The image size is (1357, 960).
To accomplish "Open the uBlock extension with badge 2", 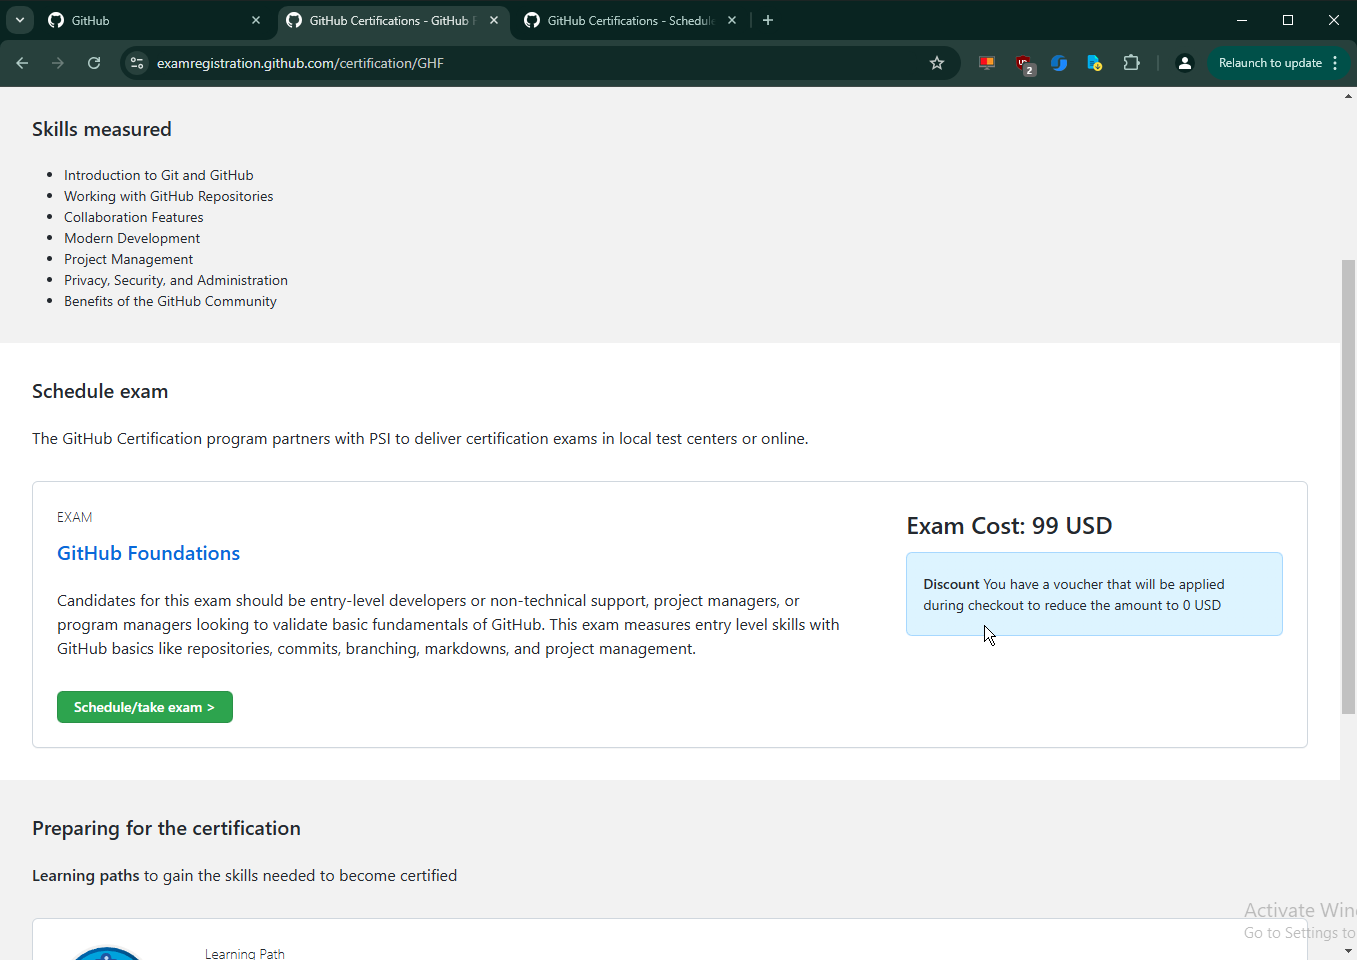I will 1024,64.
